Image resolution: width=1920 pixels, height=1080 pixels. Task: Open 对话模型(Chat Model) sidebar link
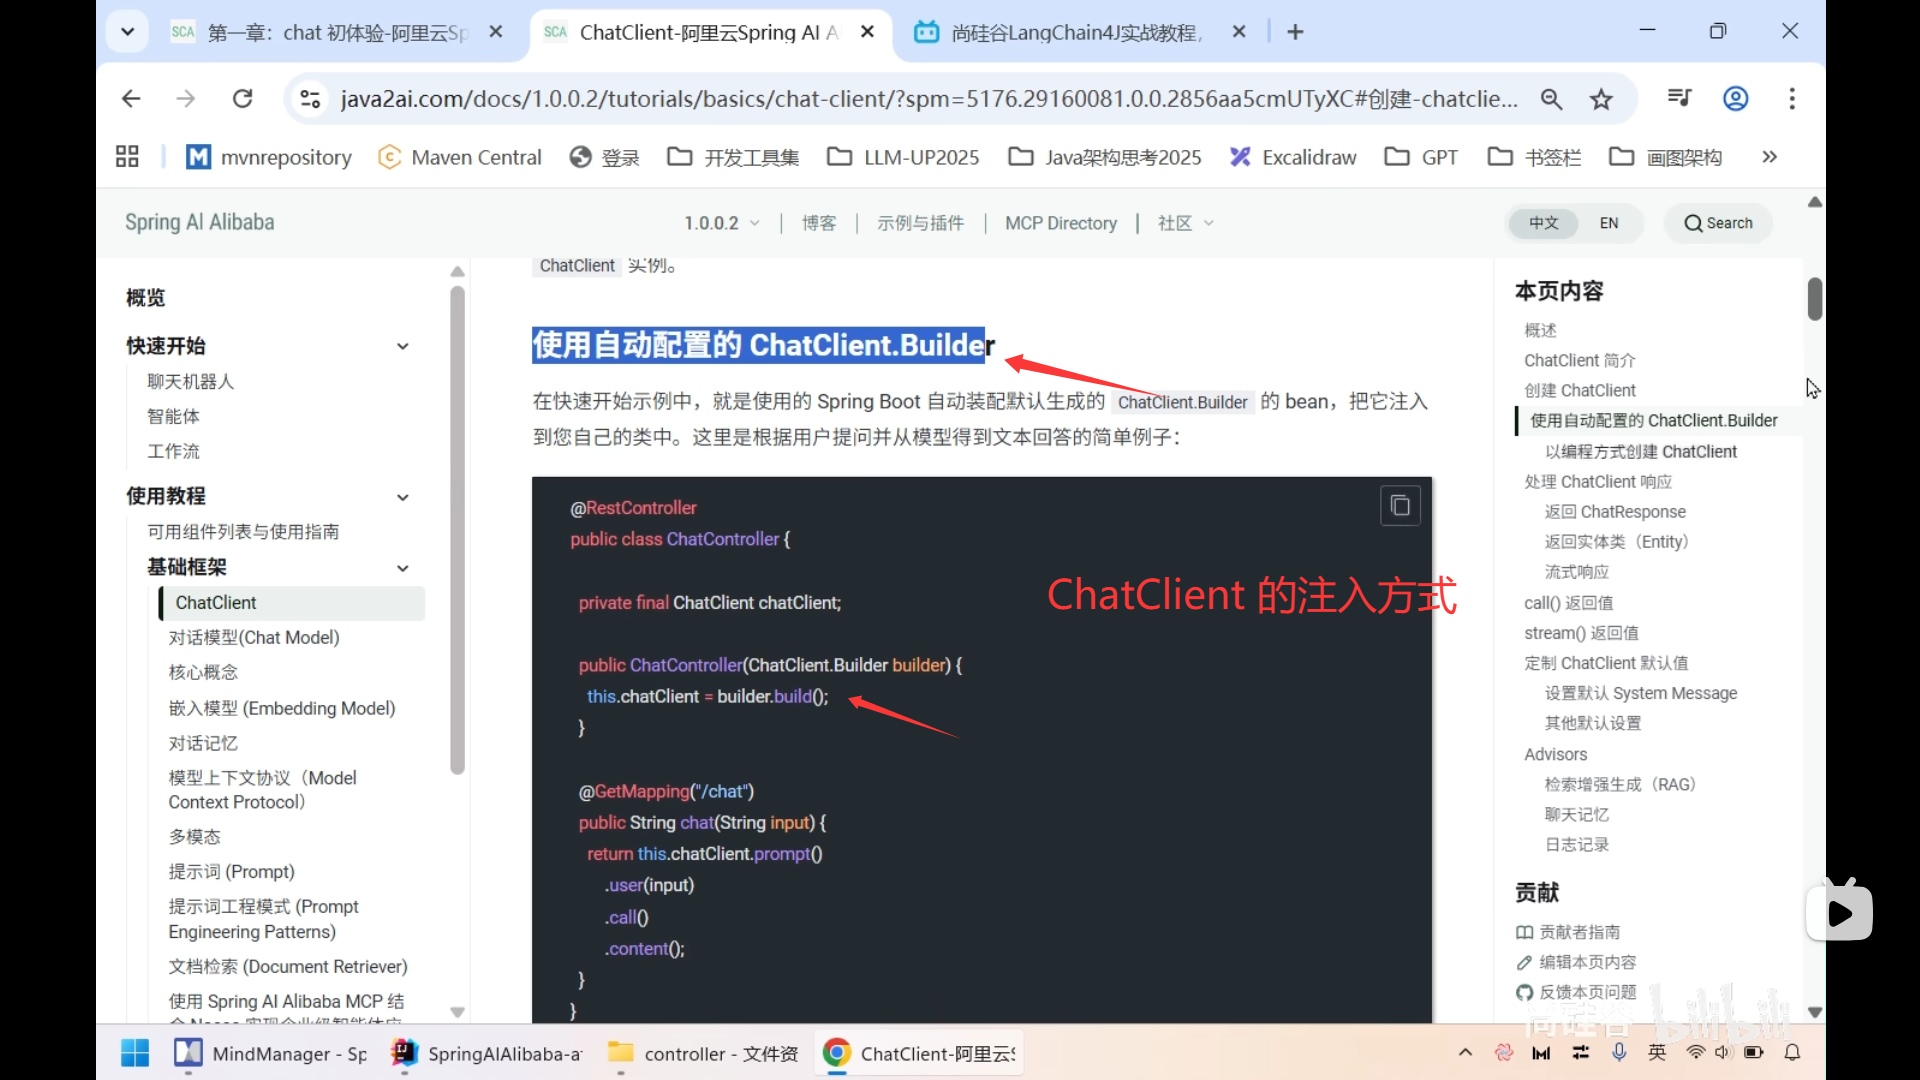[x=254, y=638]
